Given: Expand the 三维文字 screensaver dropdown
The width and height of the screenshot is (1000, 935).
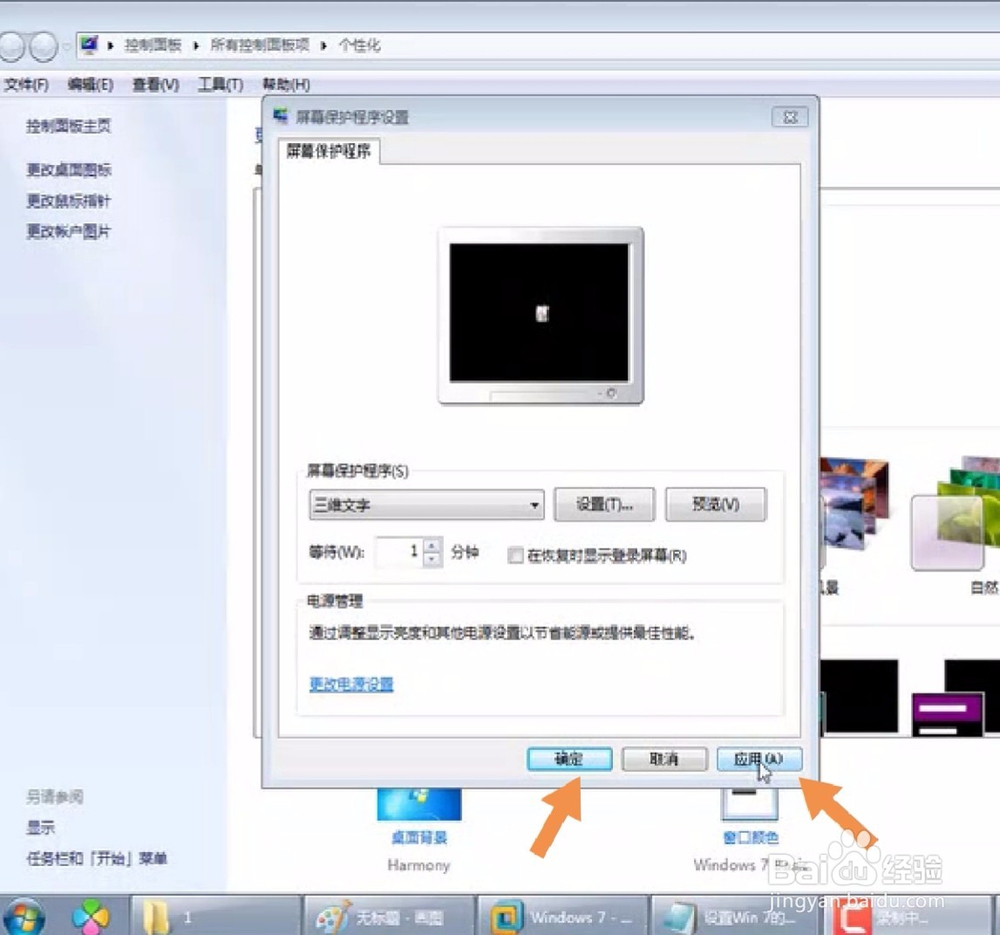Looking at the screenshot, I should [426, 505].
